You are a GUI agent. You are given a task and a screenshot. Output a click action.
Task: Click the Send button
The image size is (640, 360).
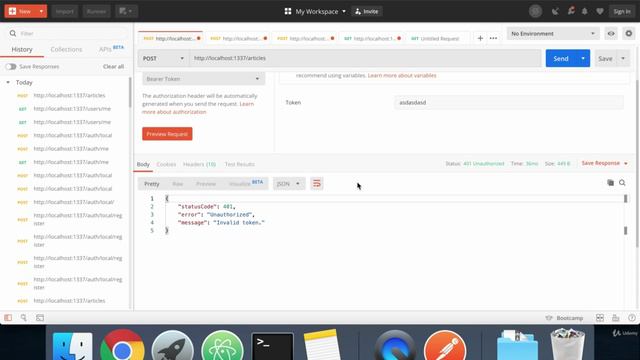(561, 59)
